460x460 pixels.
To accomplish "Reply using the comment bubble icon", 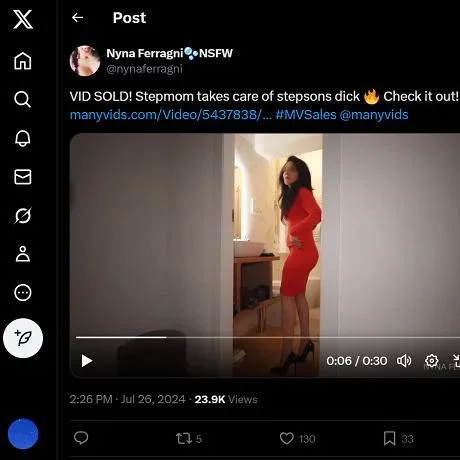I will (81, 438).
